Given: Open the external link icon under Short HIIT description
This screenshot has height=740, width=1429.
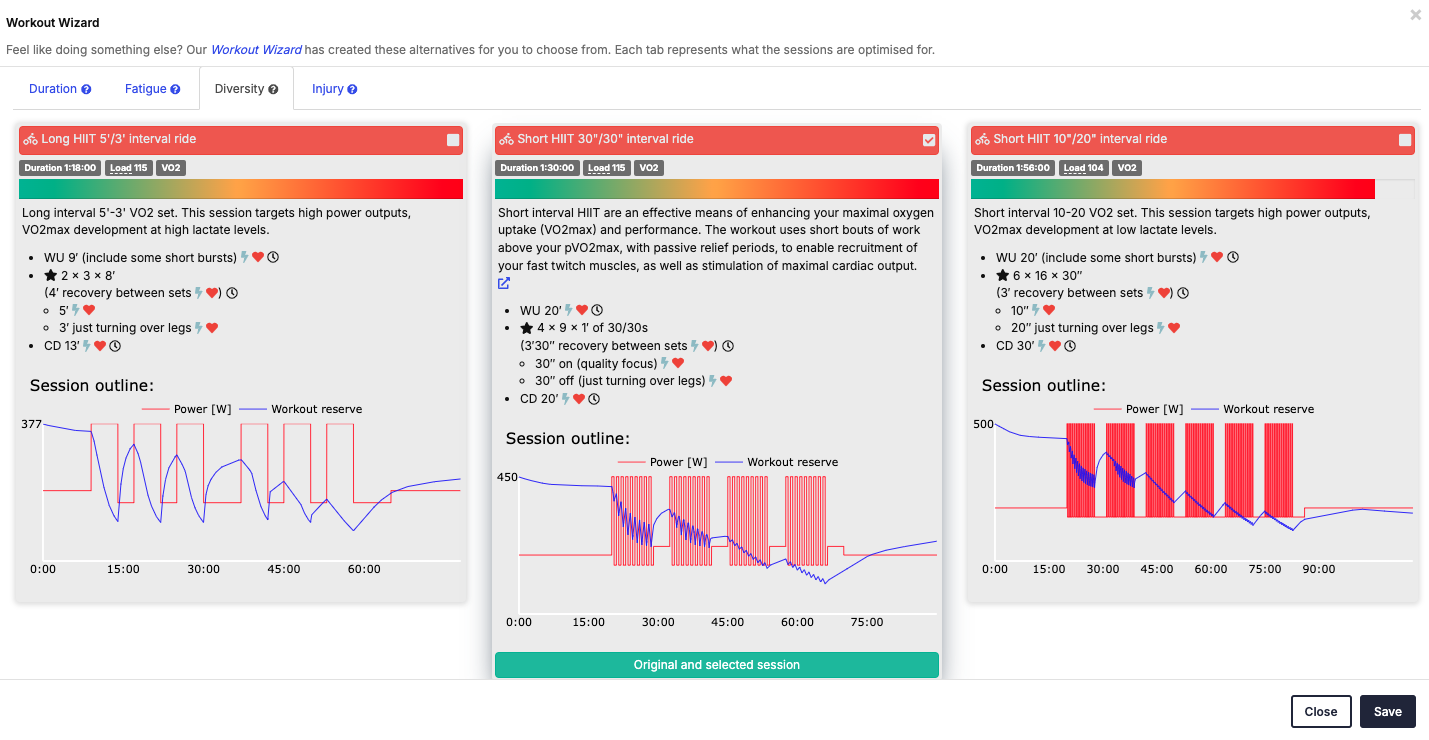Looking at the screenshot, I should click(504, 283).
